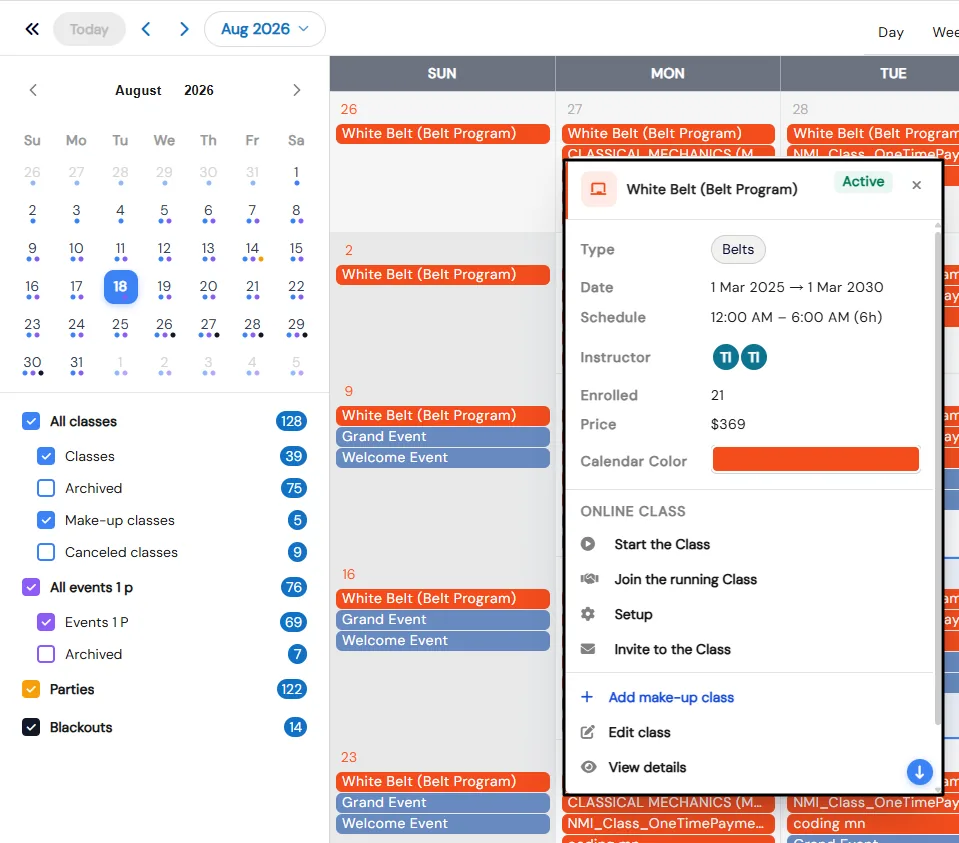
Task: Click the SUN column header
Action: click(x=442, y=73)
